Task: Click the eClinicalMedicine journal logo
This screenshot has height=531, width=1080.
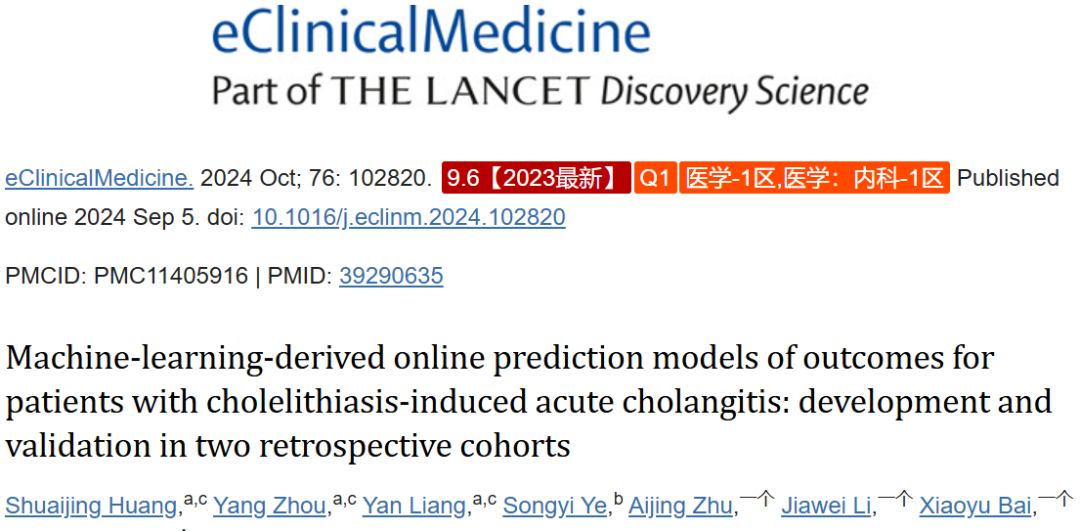Action: [431, 33]
